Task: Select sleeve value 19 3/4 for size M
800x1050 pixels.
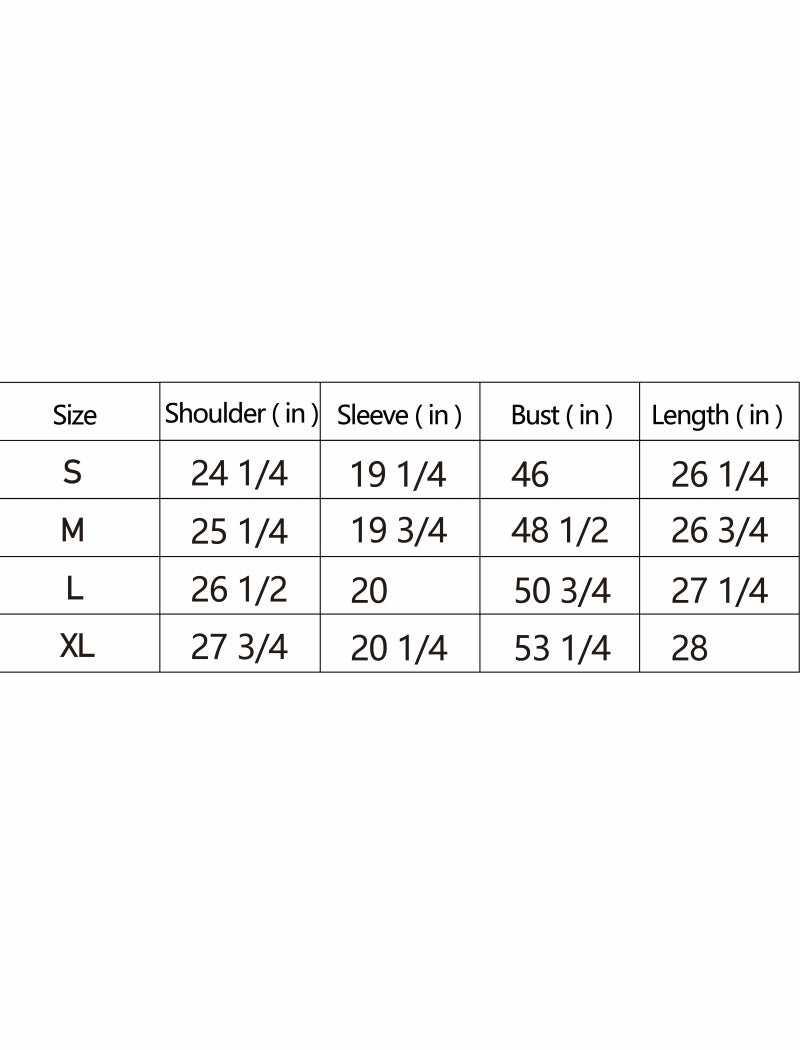Action: pos(398,531)
